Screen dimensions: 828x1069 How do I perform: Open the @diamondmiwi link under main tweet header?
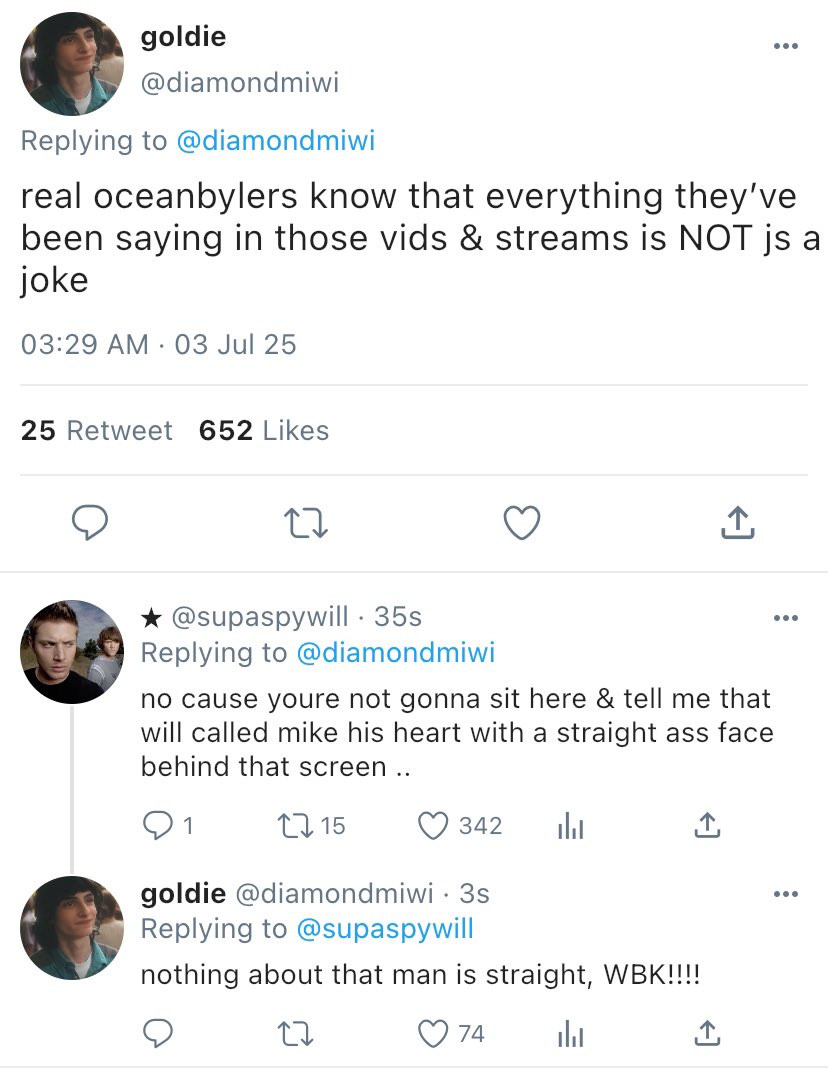[275, 141]
